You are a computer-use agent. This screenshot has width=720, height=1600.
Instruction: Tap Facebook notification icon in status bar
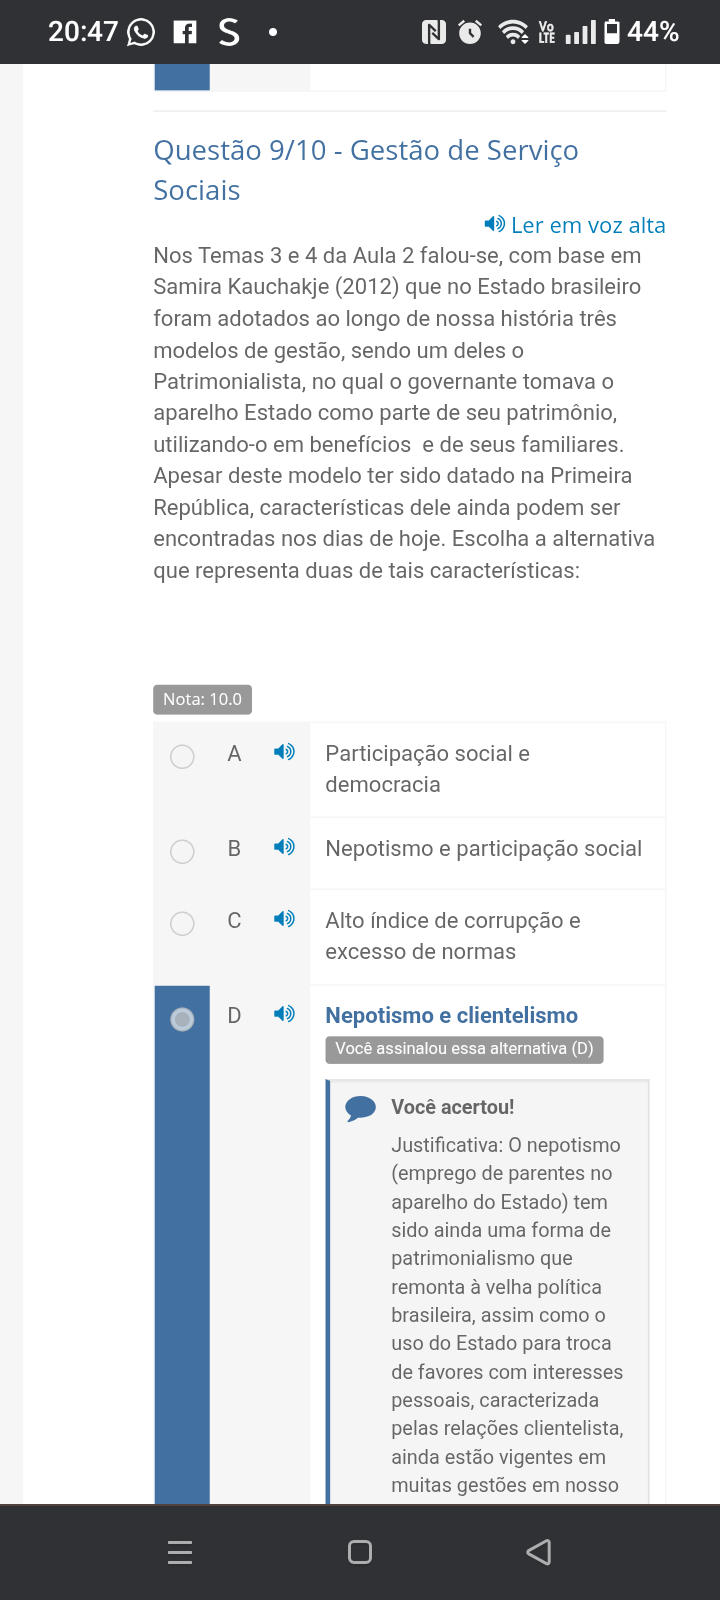coord(185,33)
